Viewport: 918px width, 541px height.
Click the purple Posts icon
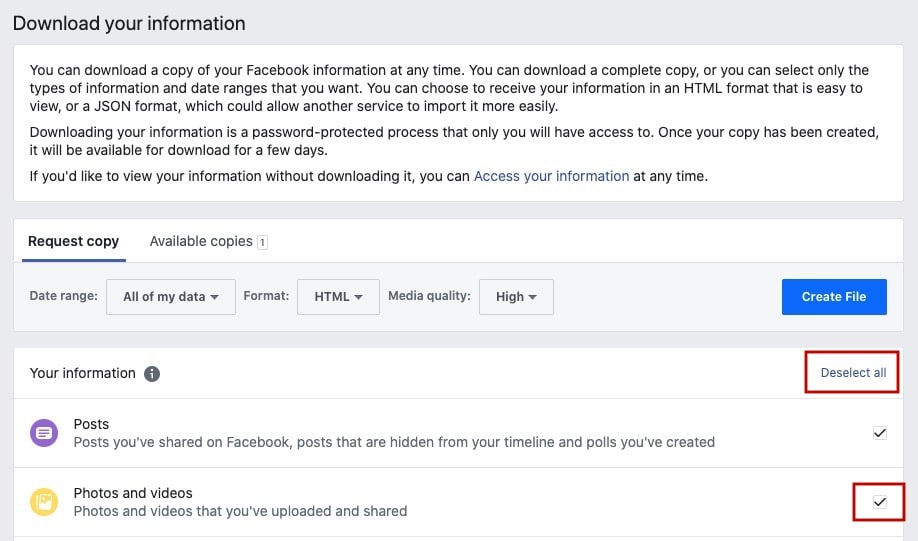[x=44, y=433]
